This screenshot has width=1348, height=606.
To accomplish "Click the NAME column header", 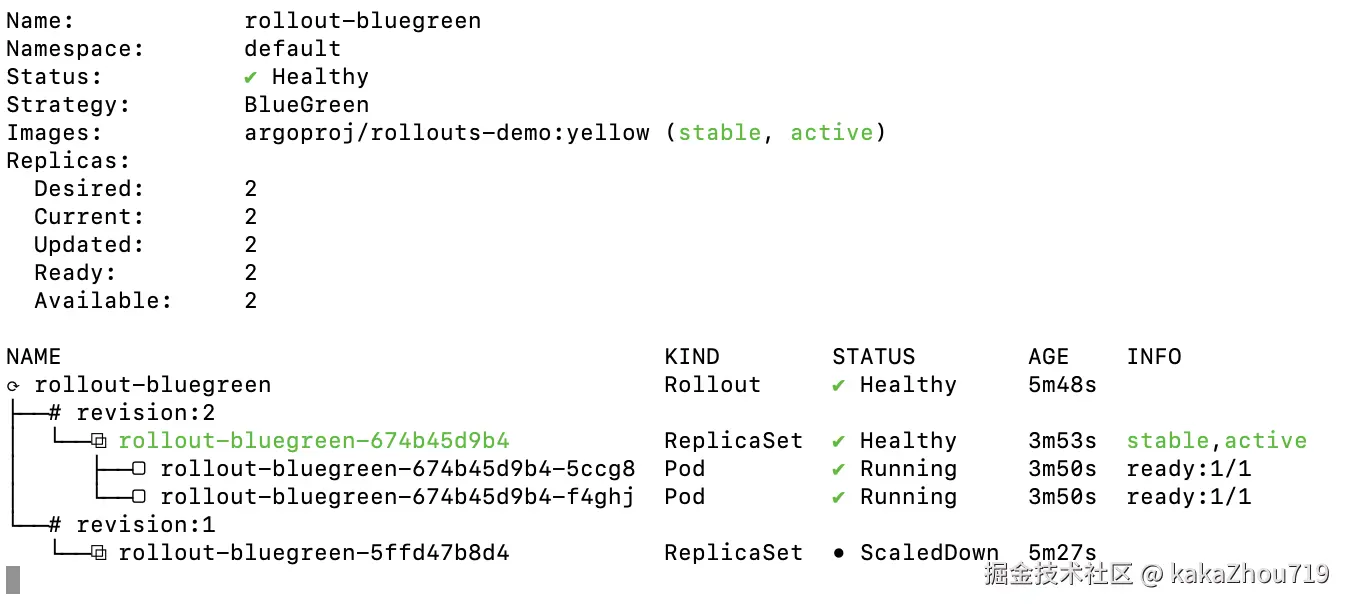I will (x=33, y=357).
